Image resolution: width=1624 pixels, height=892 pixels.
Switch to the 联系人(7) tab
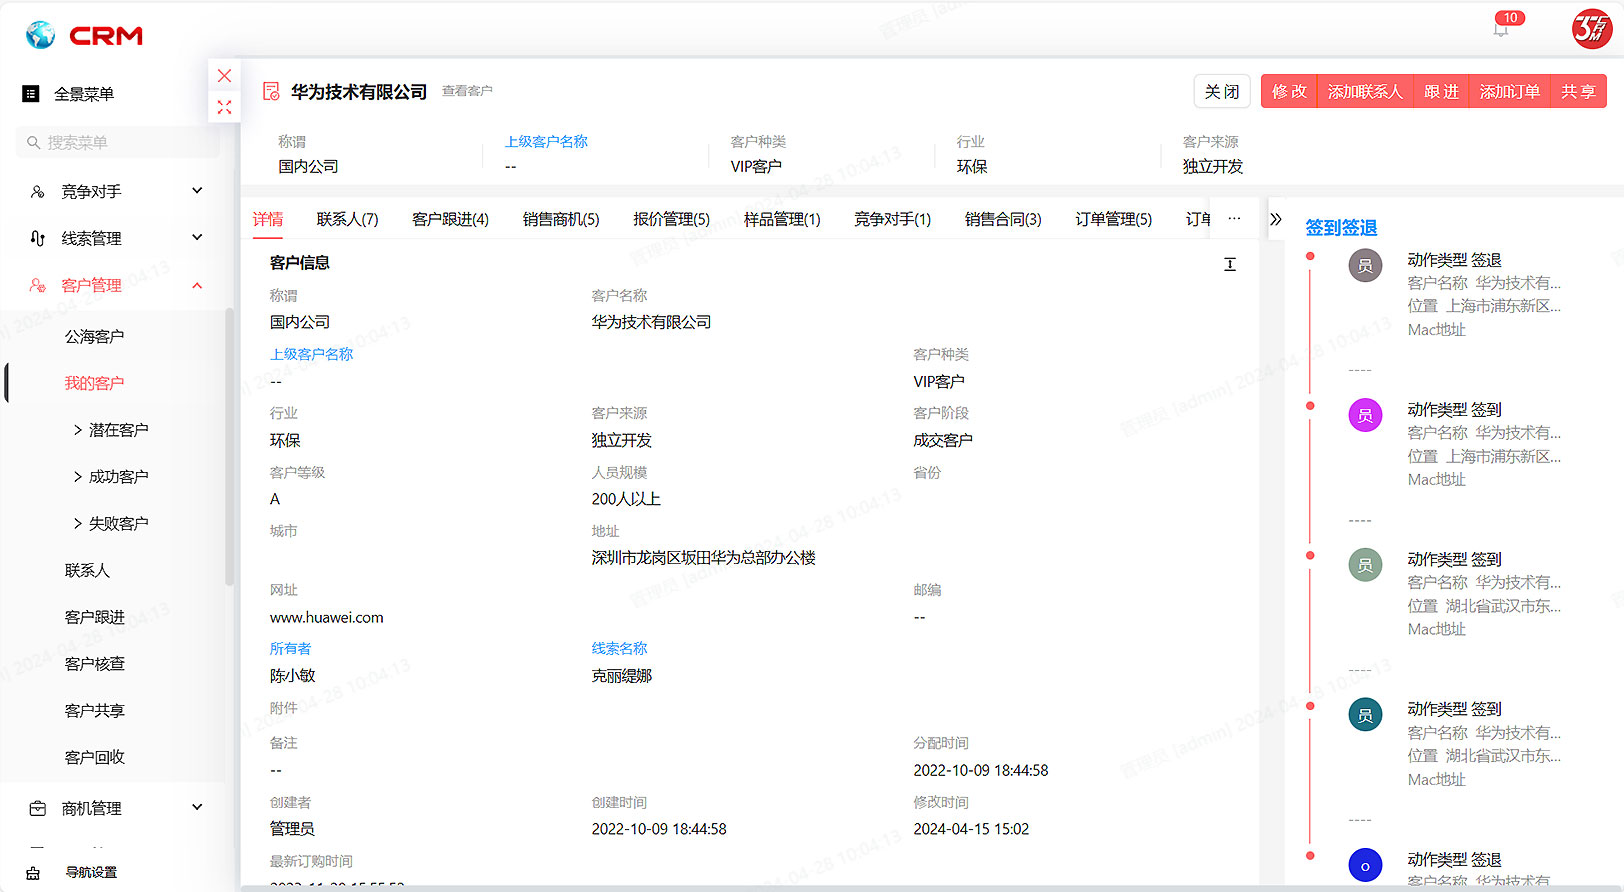pos(347,219)
